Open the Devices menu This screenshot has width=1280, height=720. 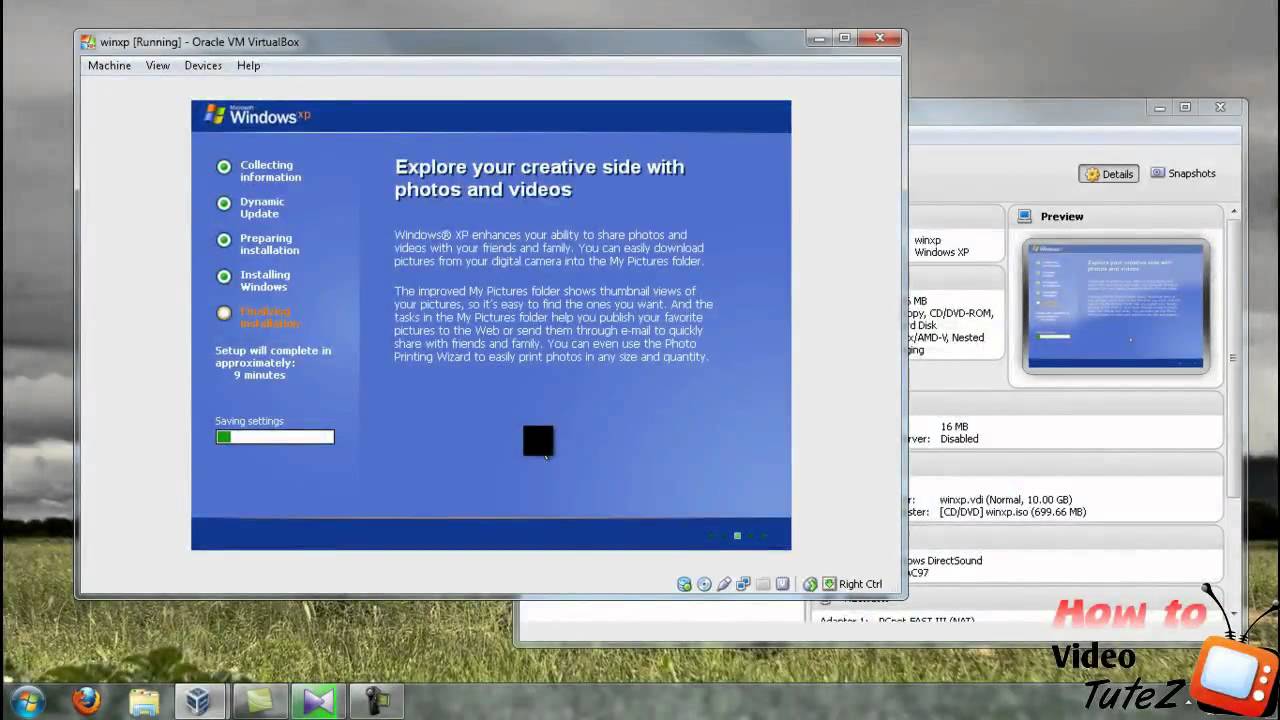[203, 66]
